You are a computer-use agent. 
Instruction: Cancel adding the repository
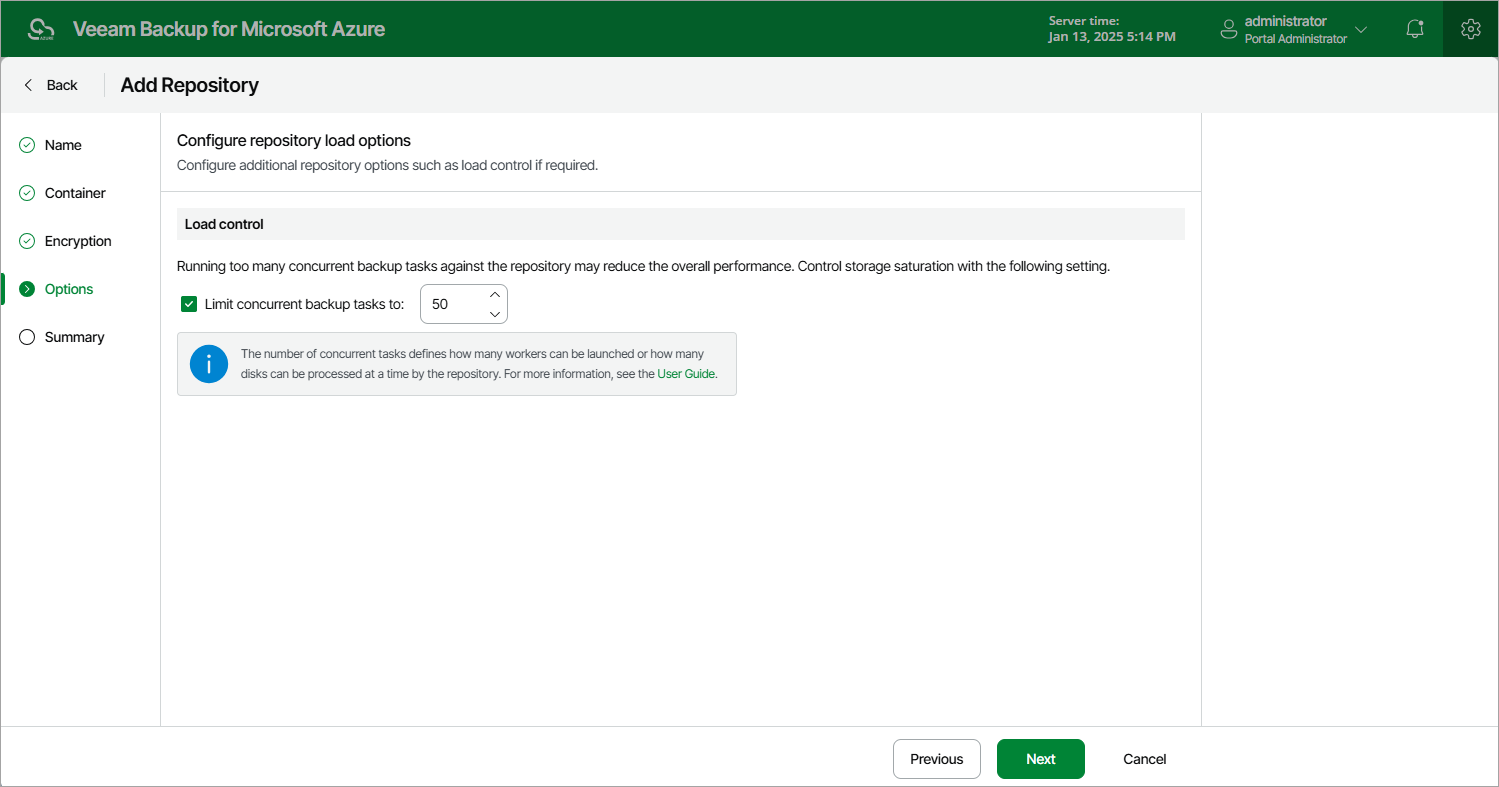pyautogui.click(x=1145, y=759)
